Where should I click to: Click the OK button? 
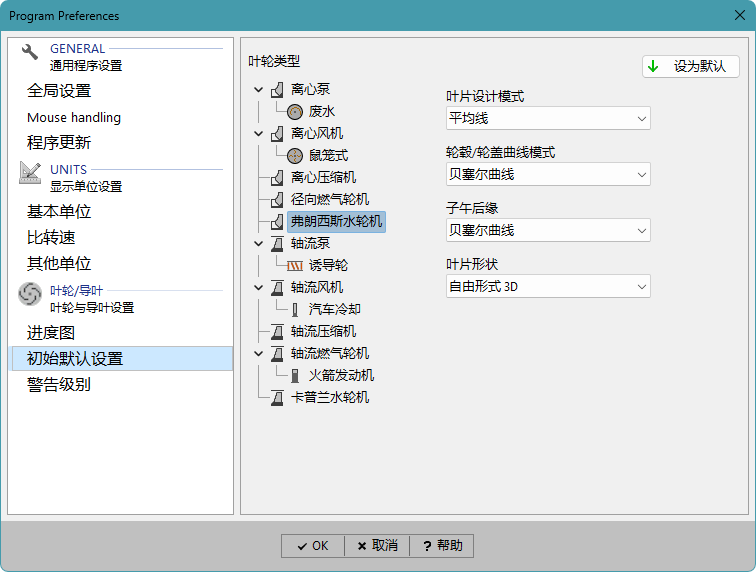pyautogui.click(x=312, y=546)
